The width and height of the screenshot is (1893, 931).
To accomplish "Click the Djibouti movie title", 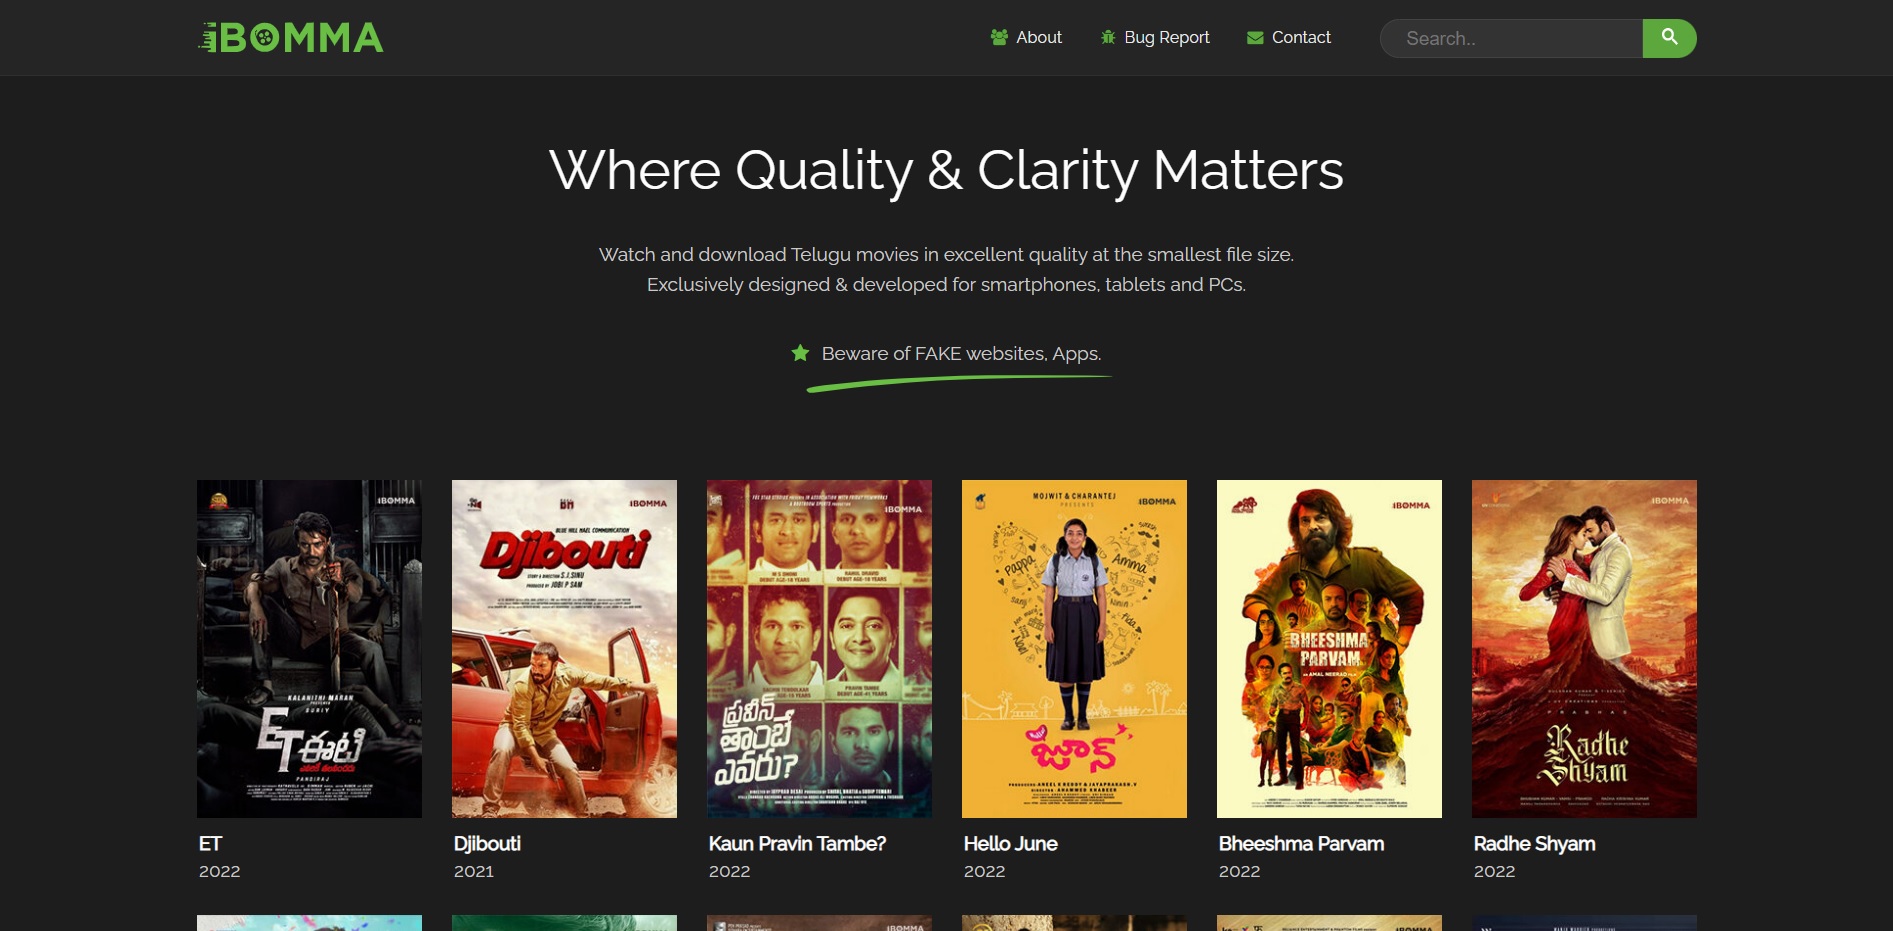I will (x=487, y=843).
